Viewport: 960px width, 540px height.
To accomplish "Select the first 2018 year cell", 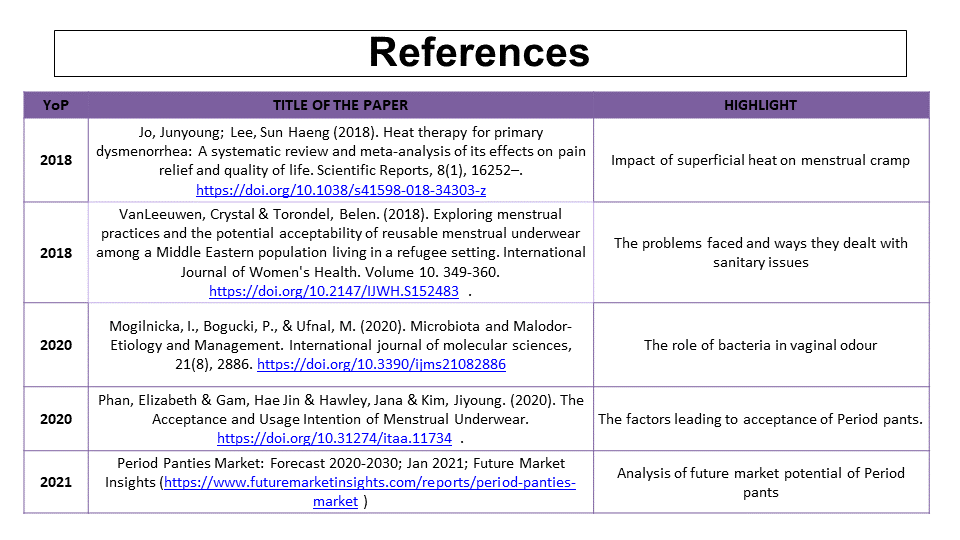I will point(56,160).
